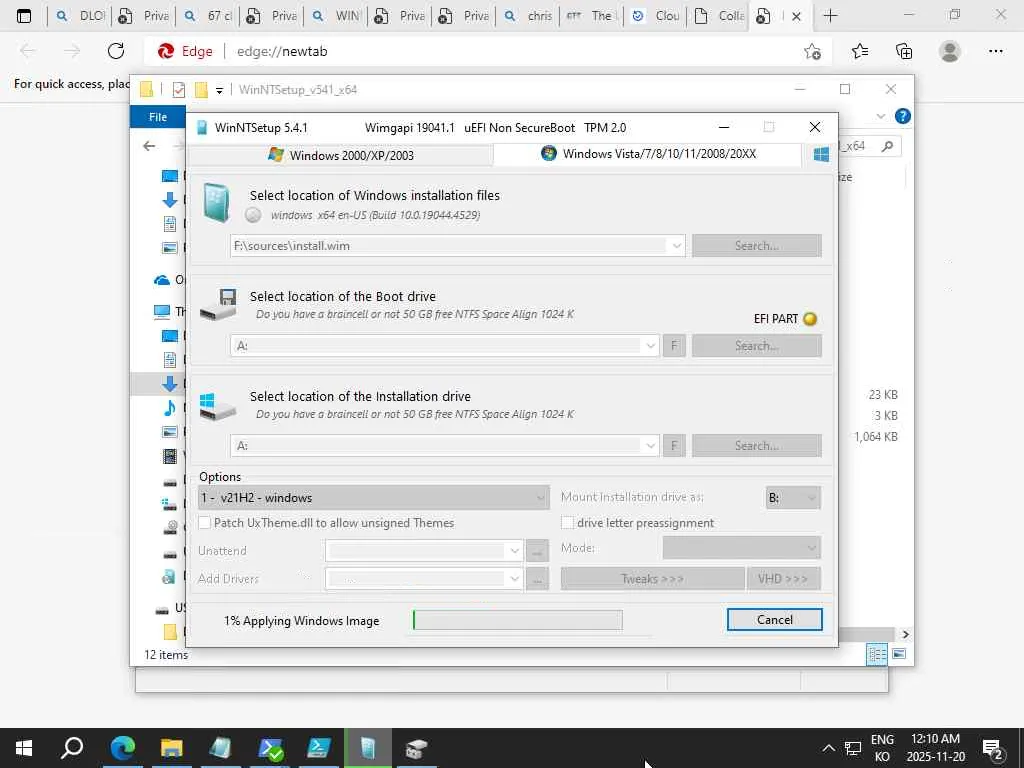The width and height of the screenshot is (1024, 768).
Task: Open the Mode dropdown
Action: (x=741, y=547)
